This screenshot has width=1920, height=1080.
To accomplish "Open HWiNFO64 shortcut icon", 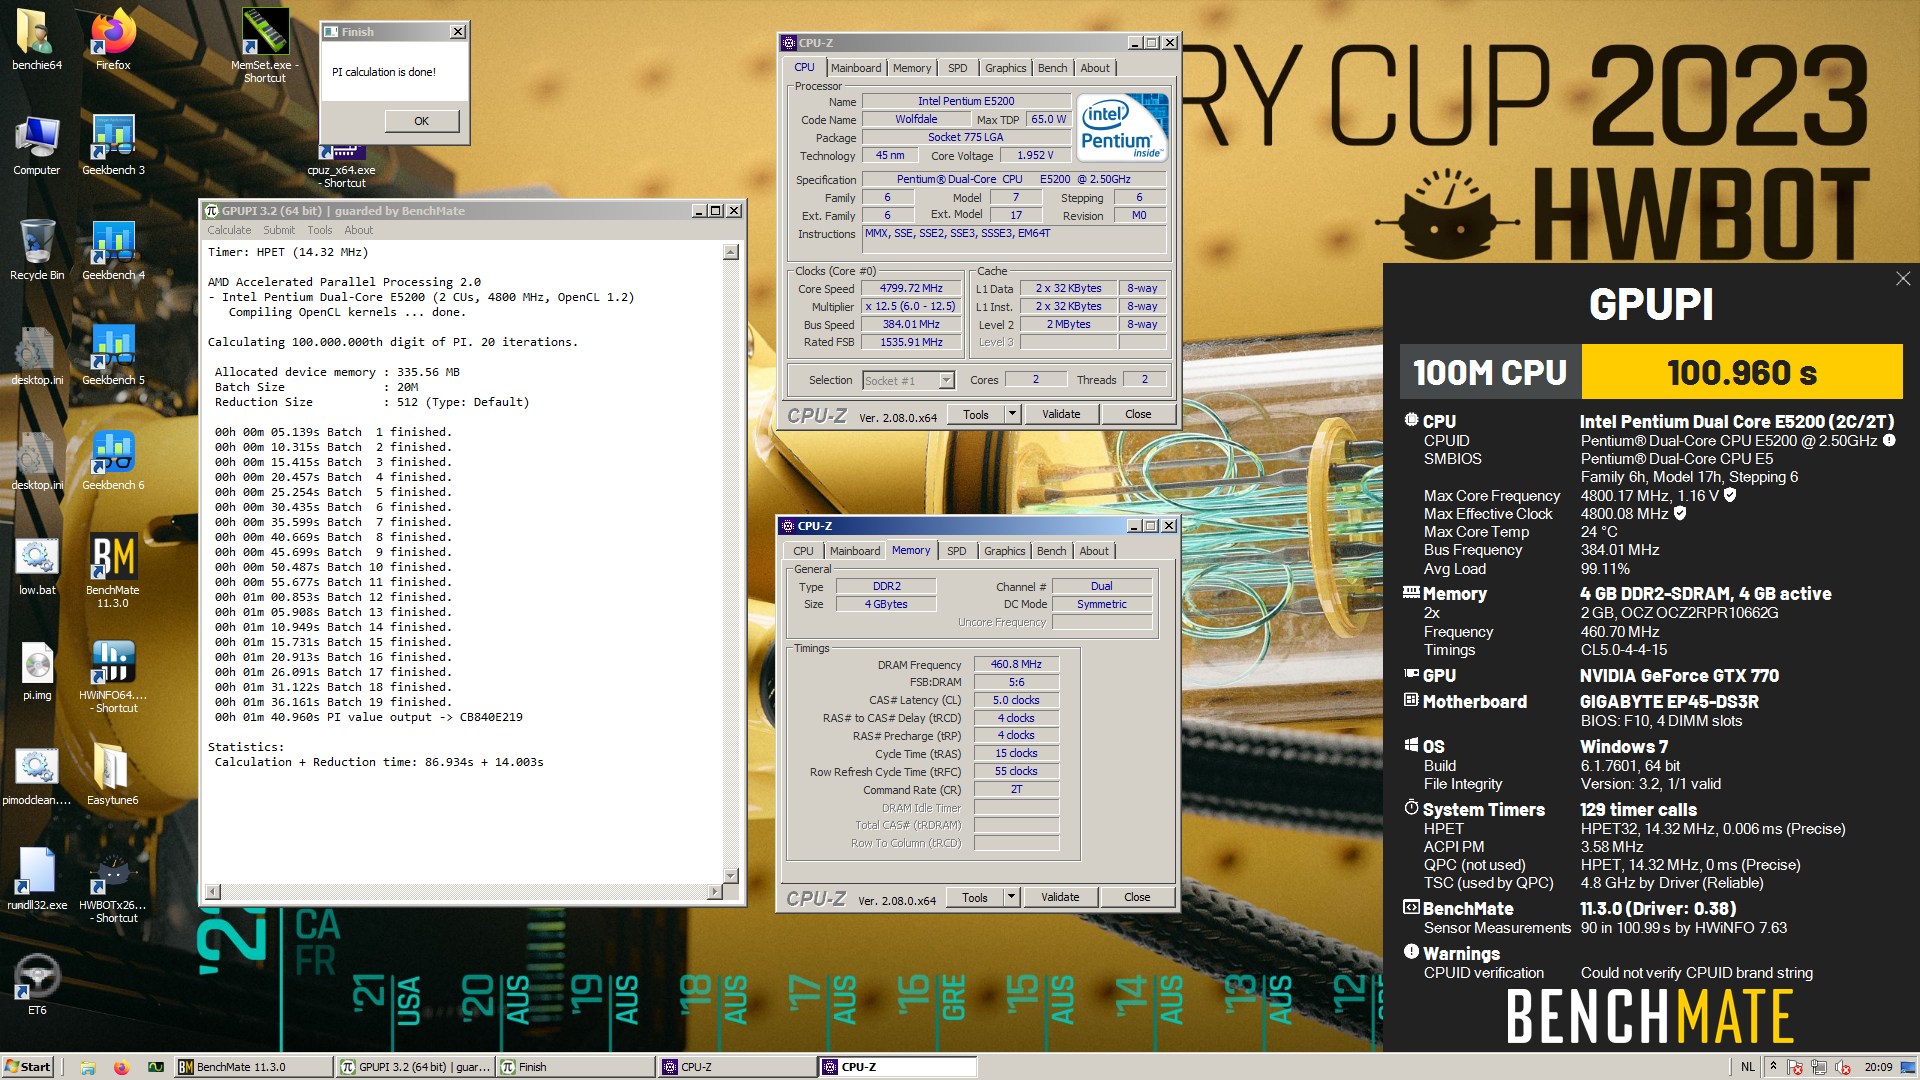I will [113, 677].
